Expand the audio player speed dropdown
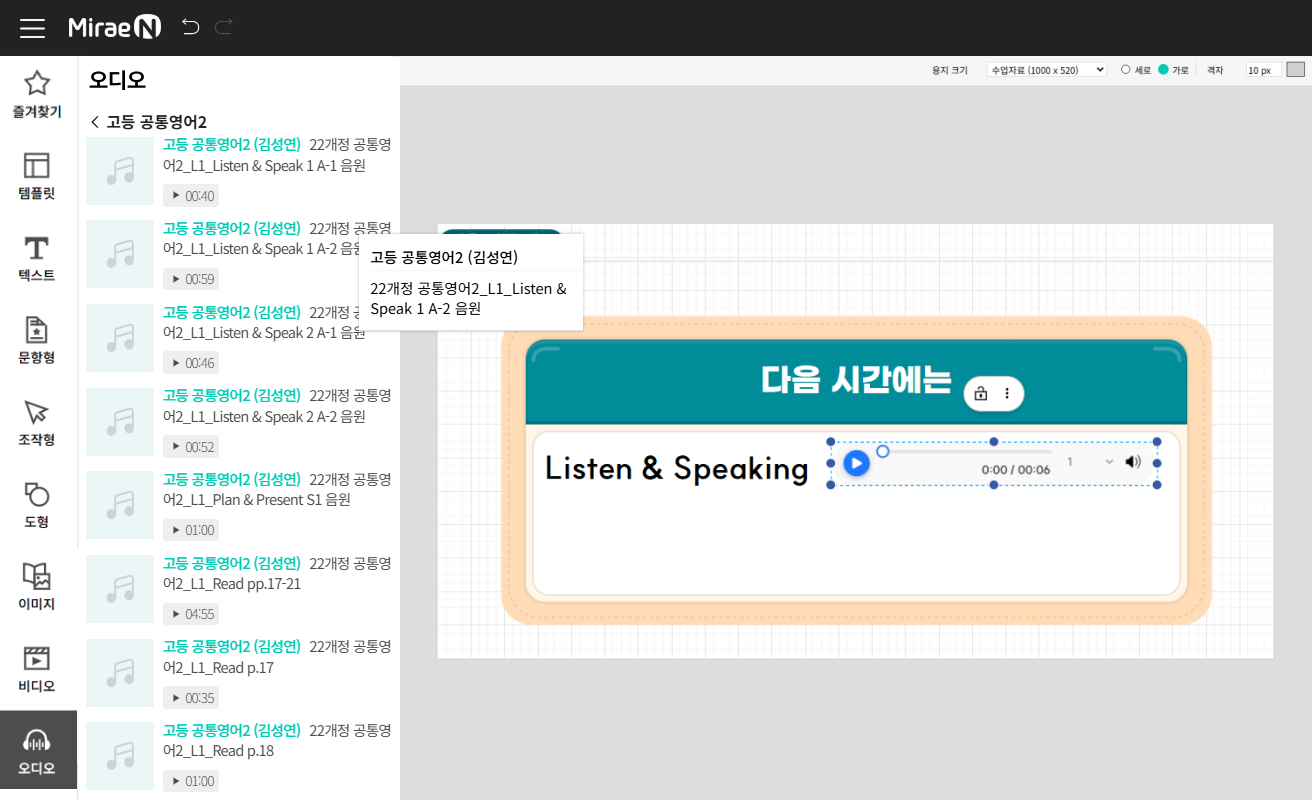 1089,462
